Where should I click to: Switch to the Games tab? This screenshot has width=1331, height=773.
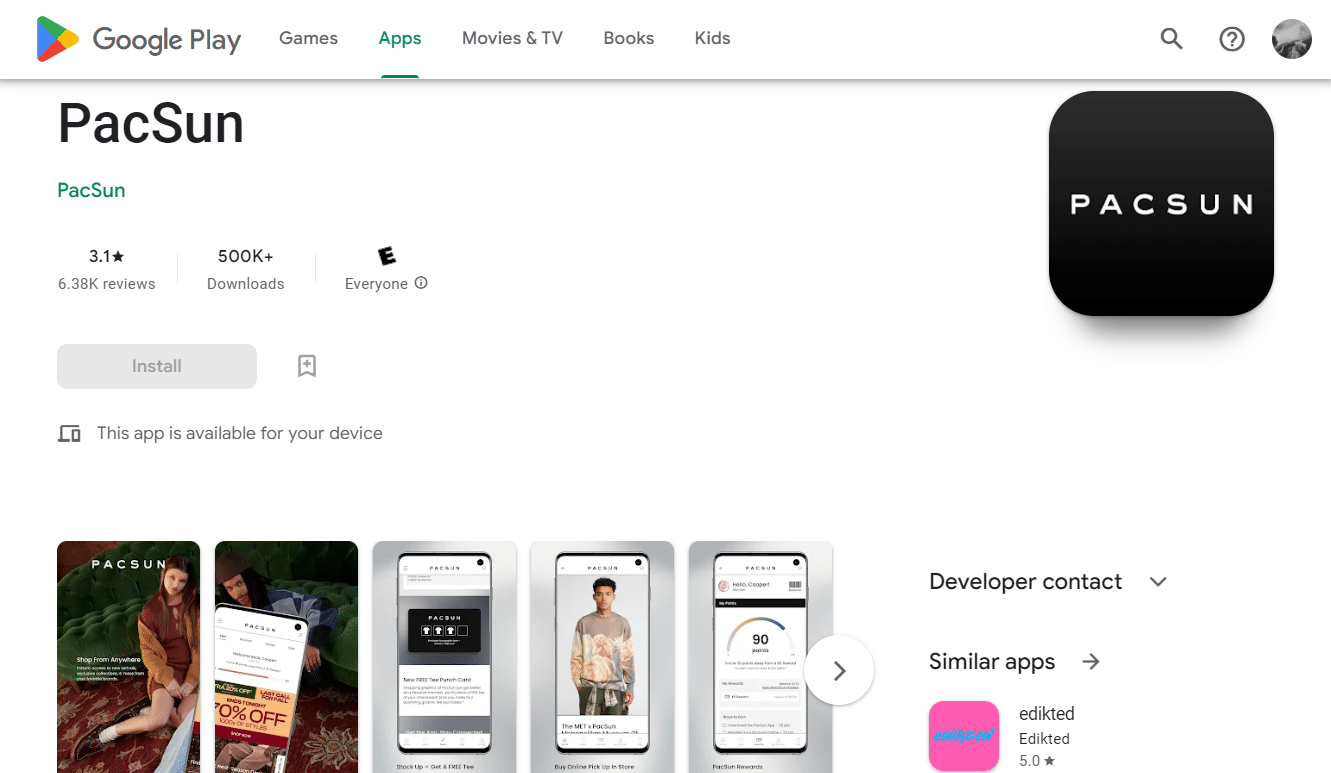[308, 38]
